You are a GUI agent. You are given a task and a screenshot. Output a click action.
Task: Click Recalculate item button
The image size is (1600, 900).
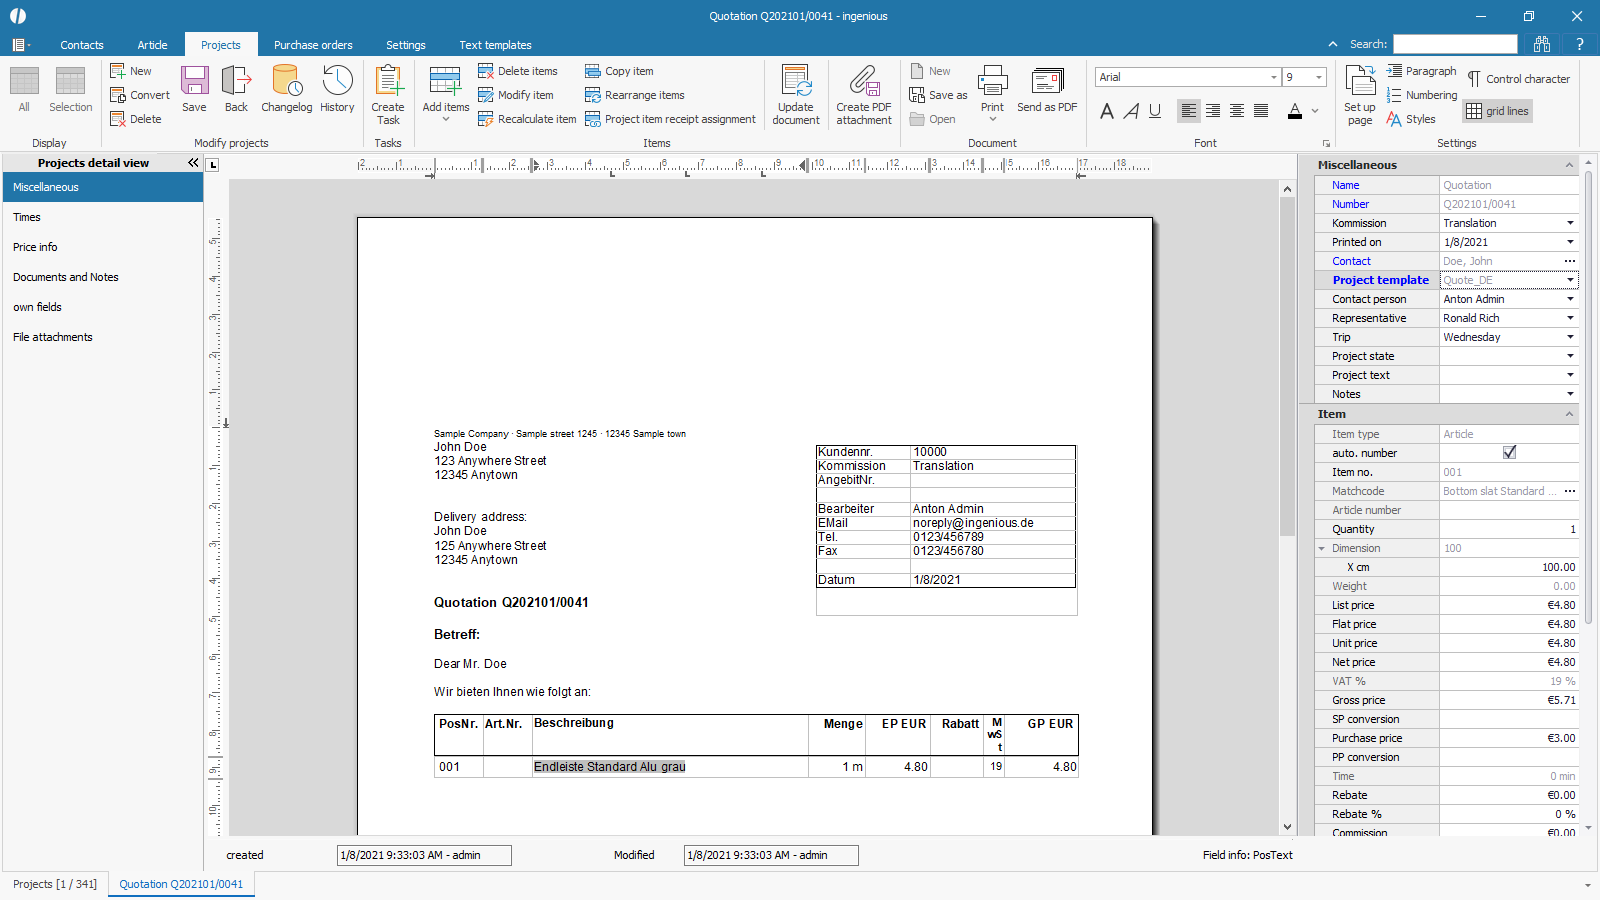527,119
